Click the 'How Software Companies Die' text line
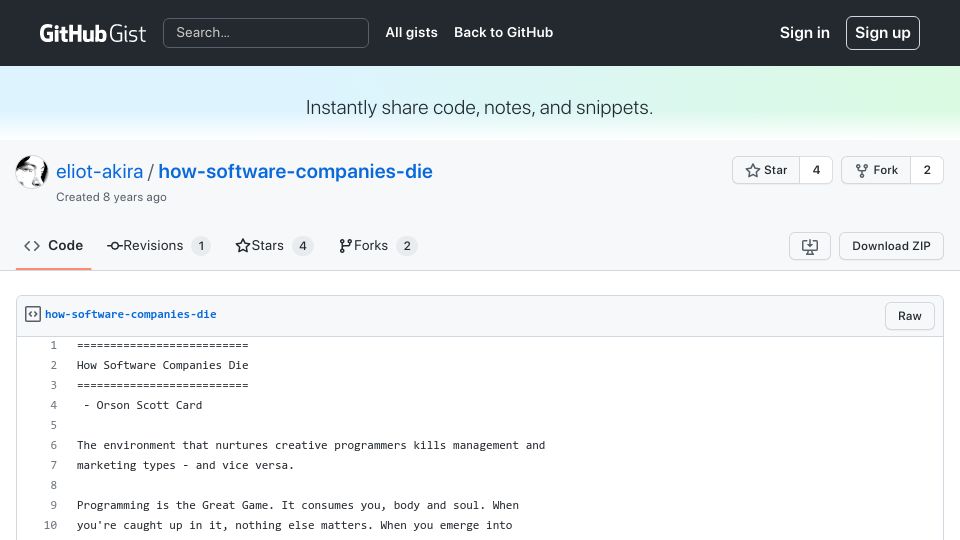Viewport: 960px width, 540px height. [162, 365]
